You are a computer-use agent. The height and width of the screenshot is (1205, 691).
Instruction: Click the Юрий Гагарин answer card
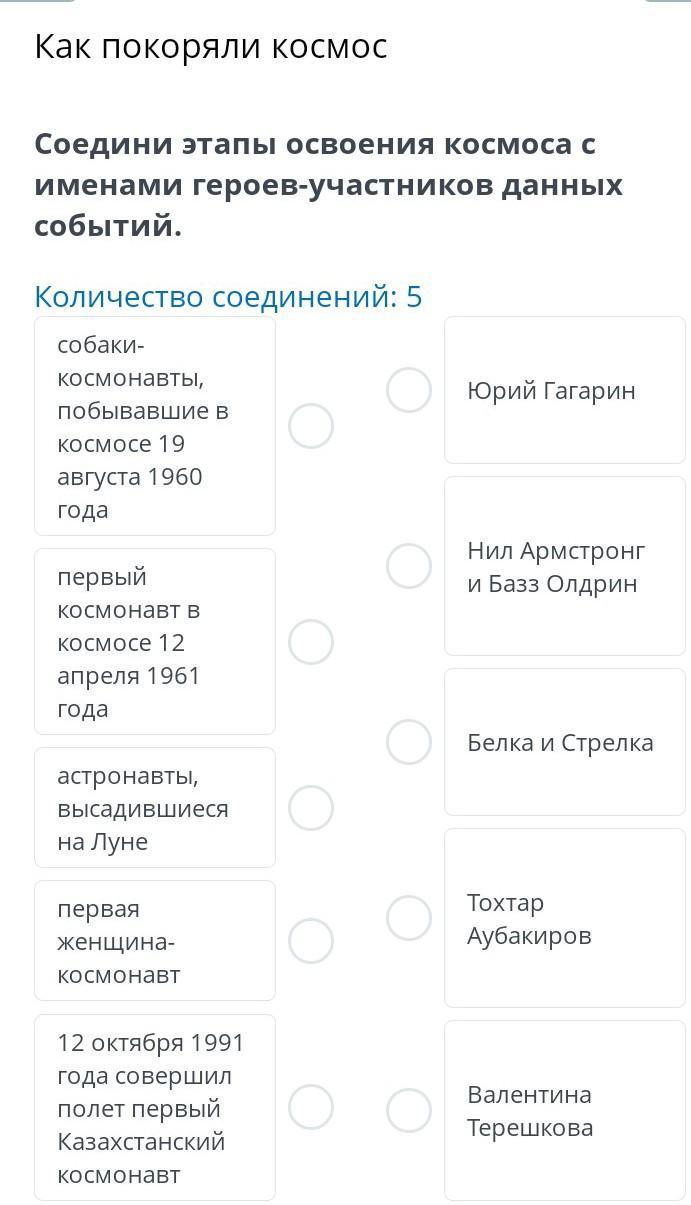pyautogui.click(x=565, y=390)
